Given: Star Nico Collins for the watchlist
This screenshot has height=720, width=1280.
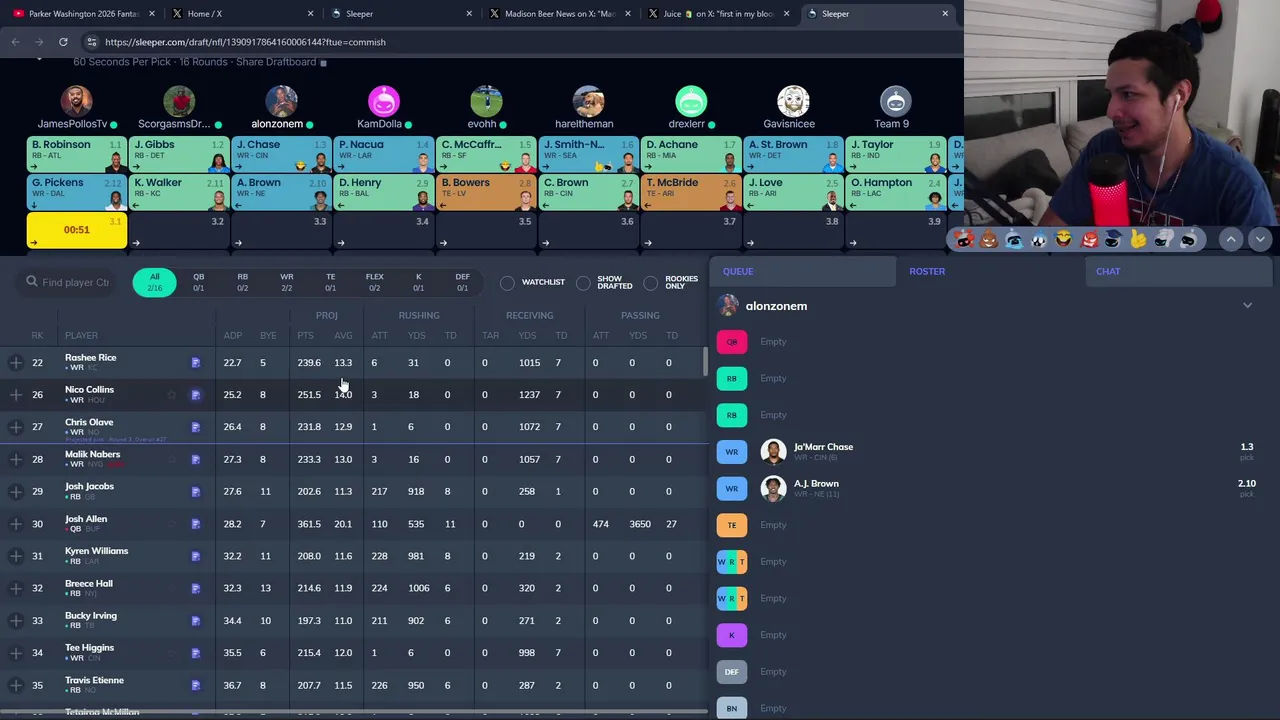Looking at the screenshot, I should click(x=172, y=395).
